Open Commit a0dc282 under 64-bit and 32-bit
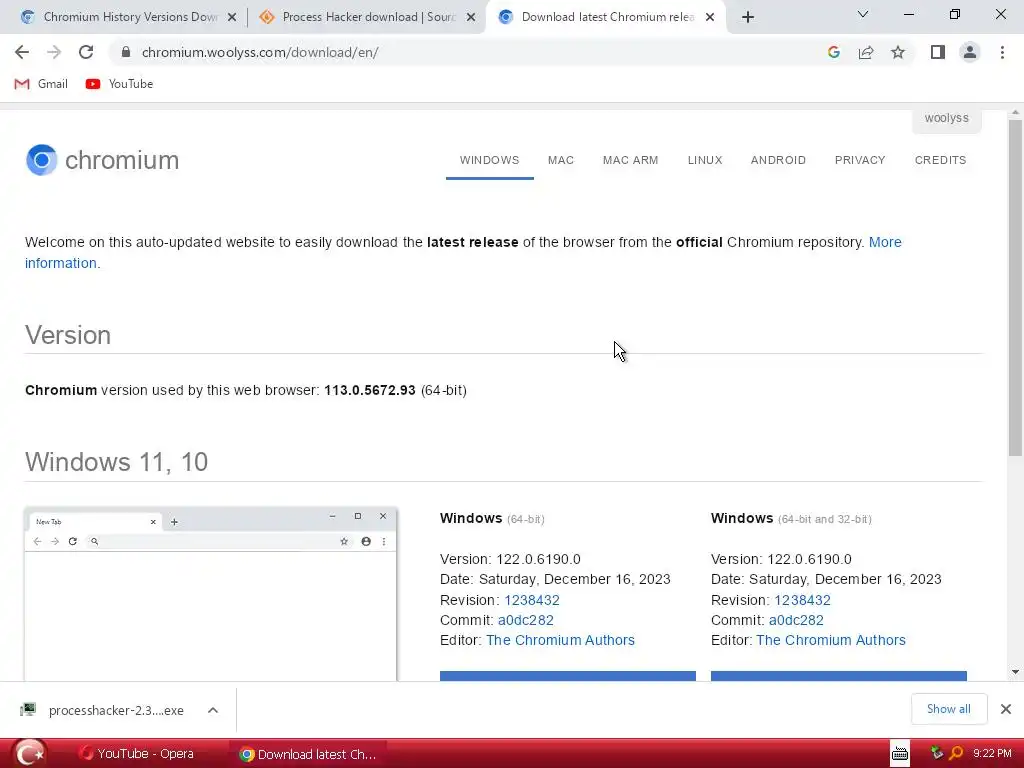Viewport: 1024px width, 768px height. (796, 620)
